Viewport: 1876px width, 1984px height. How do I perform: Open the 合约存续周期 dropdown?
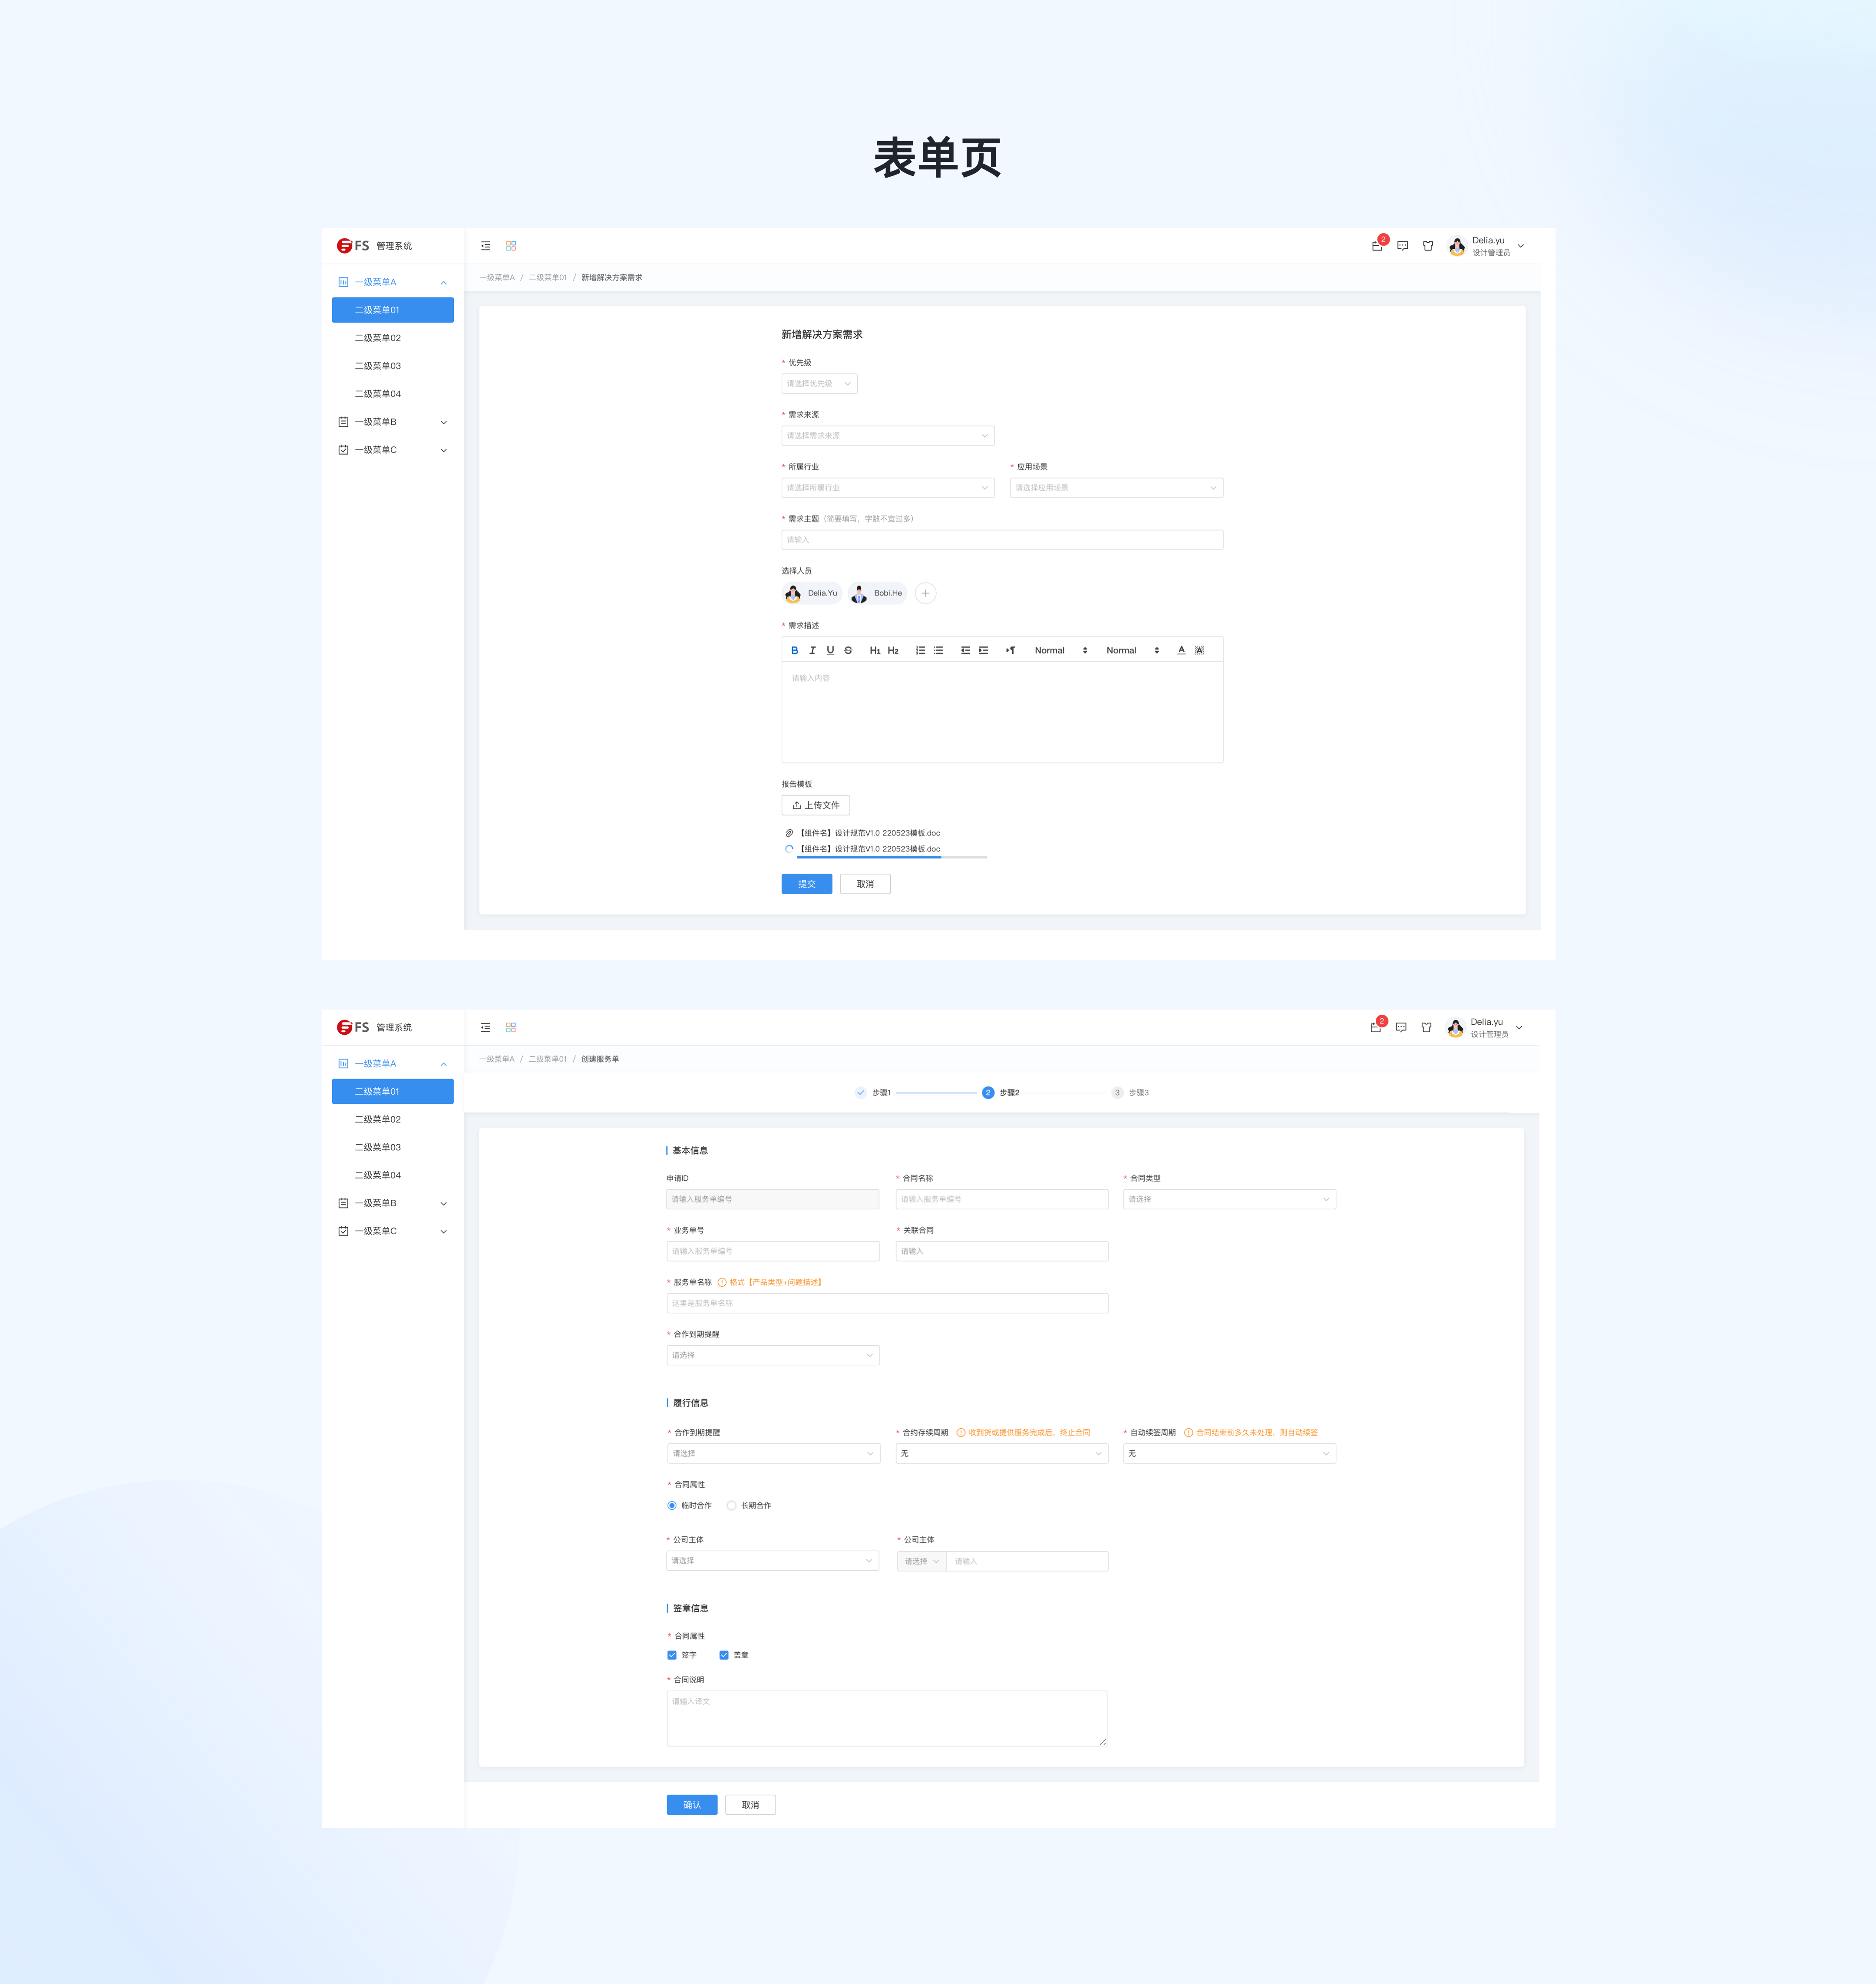(x=1002, y=1453)
